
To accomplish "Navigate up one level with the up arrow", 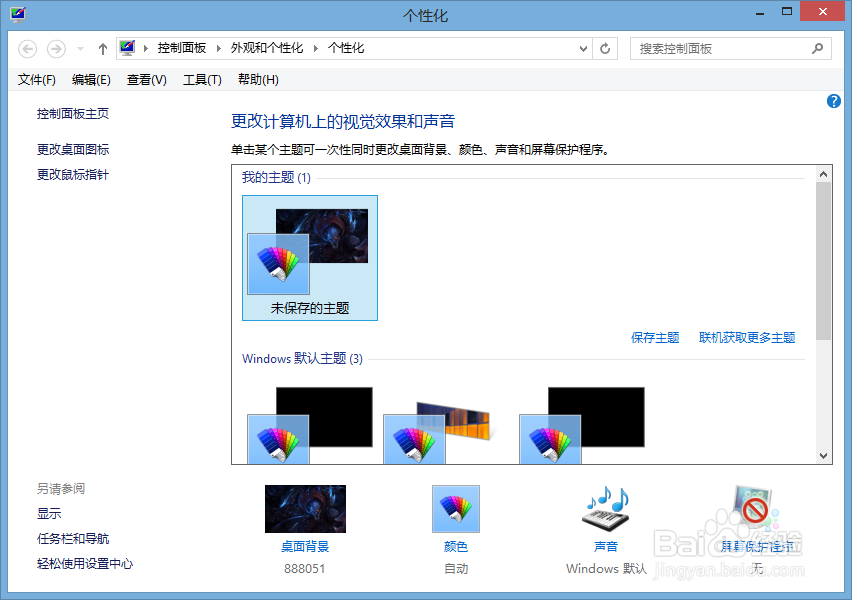I will tap(102, 48).
